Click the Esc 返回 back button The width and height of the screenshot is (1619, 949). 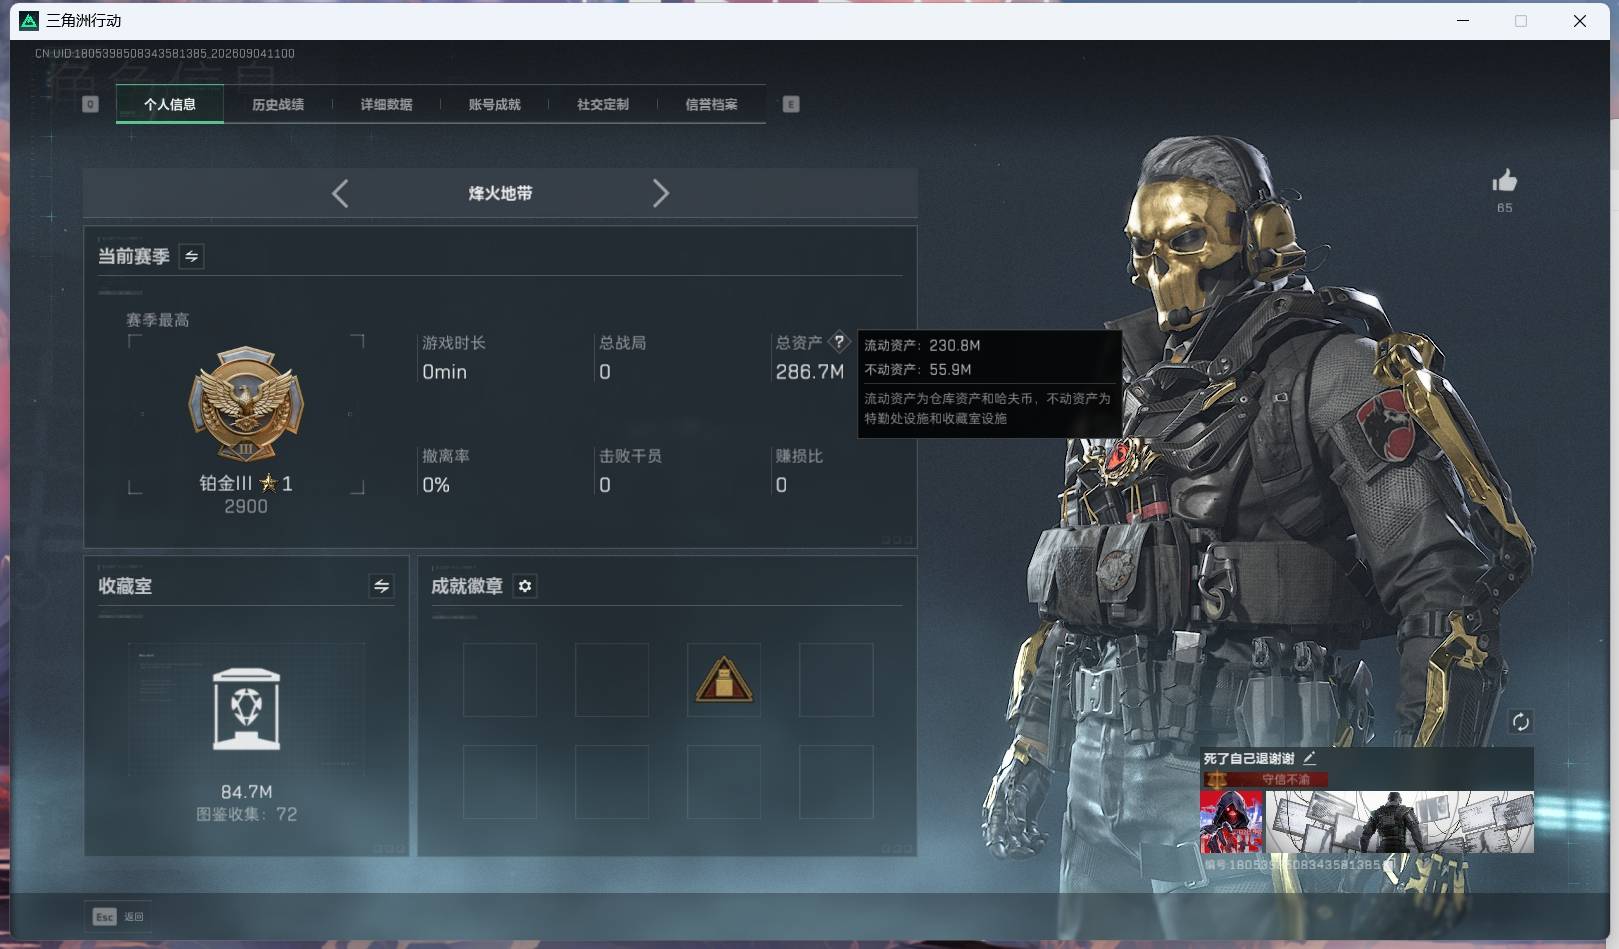coord(119,916)
